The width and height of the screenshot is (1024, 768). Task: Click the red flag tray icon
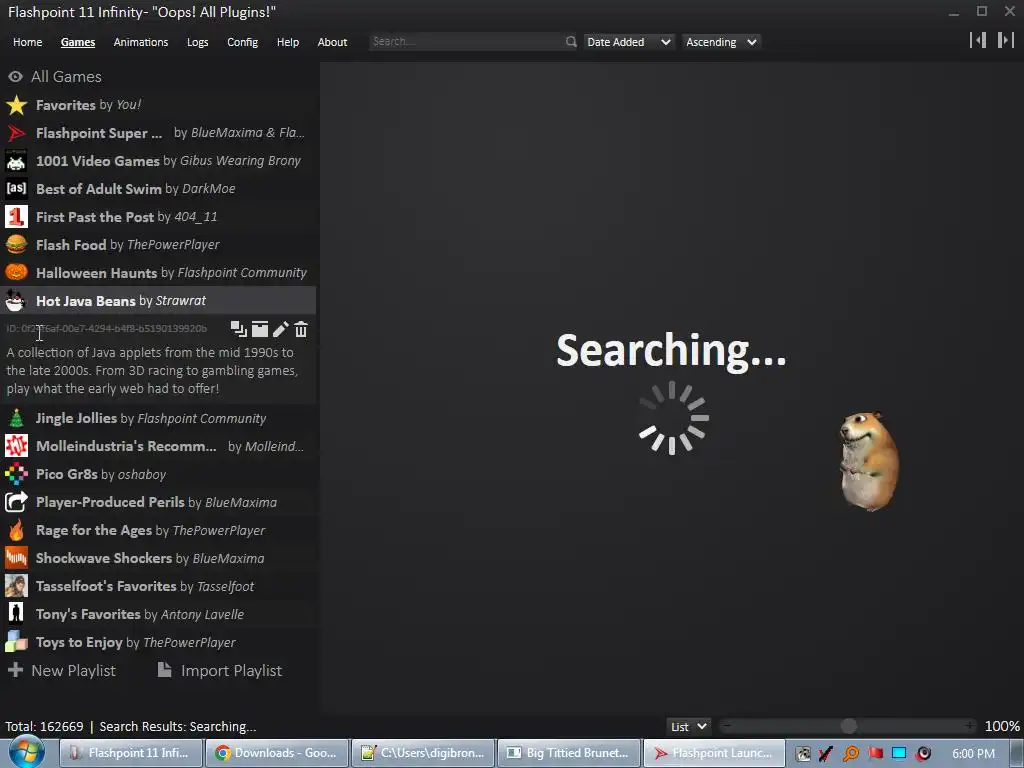875,754
